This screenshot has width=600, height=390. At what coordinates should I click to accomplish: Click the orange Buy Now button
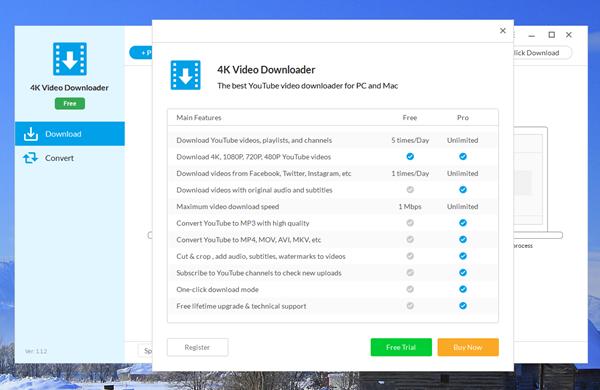pos(468,347)
